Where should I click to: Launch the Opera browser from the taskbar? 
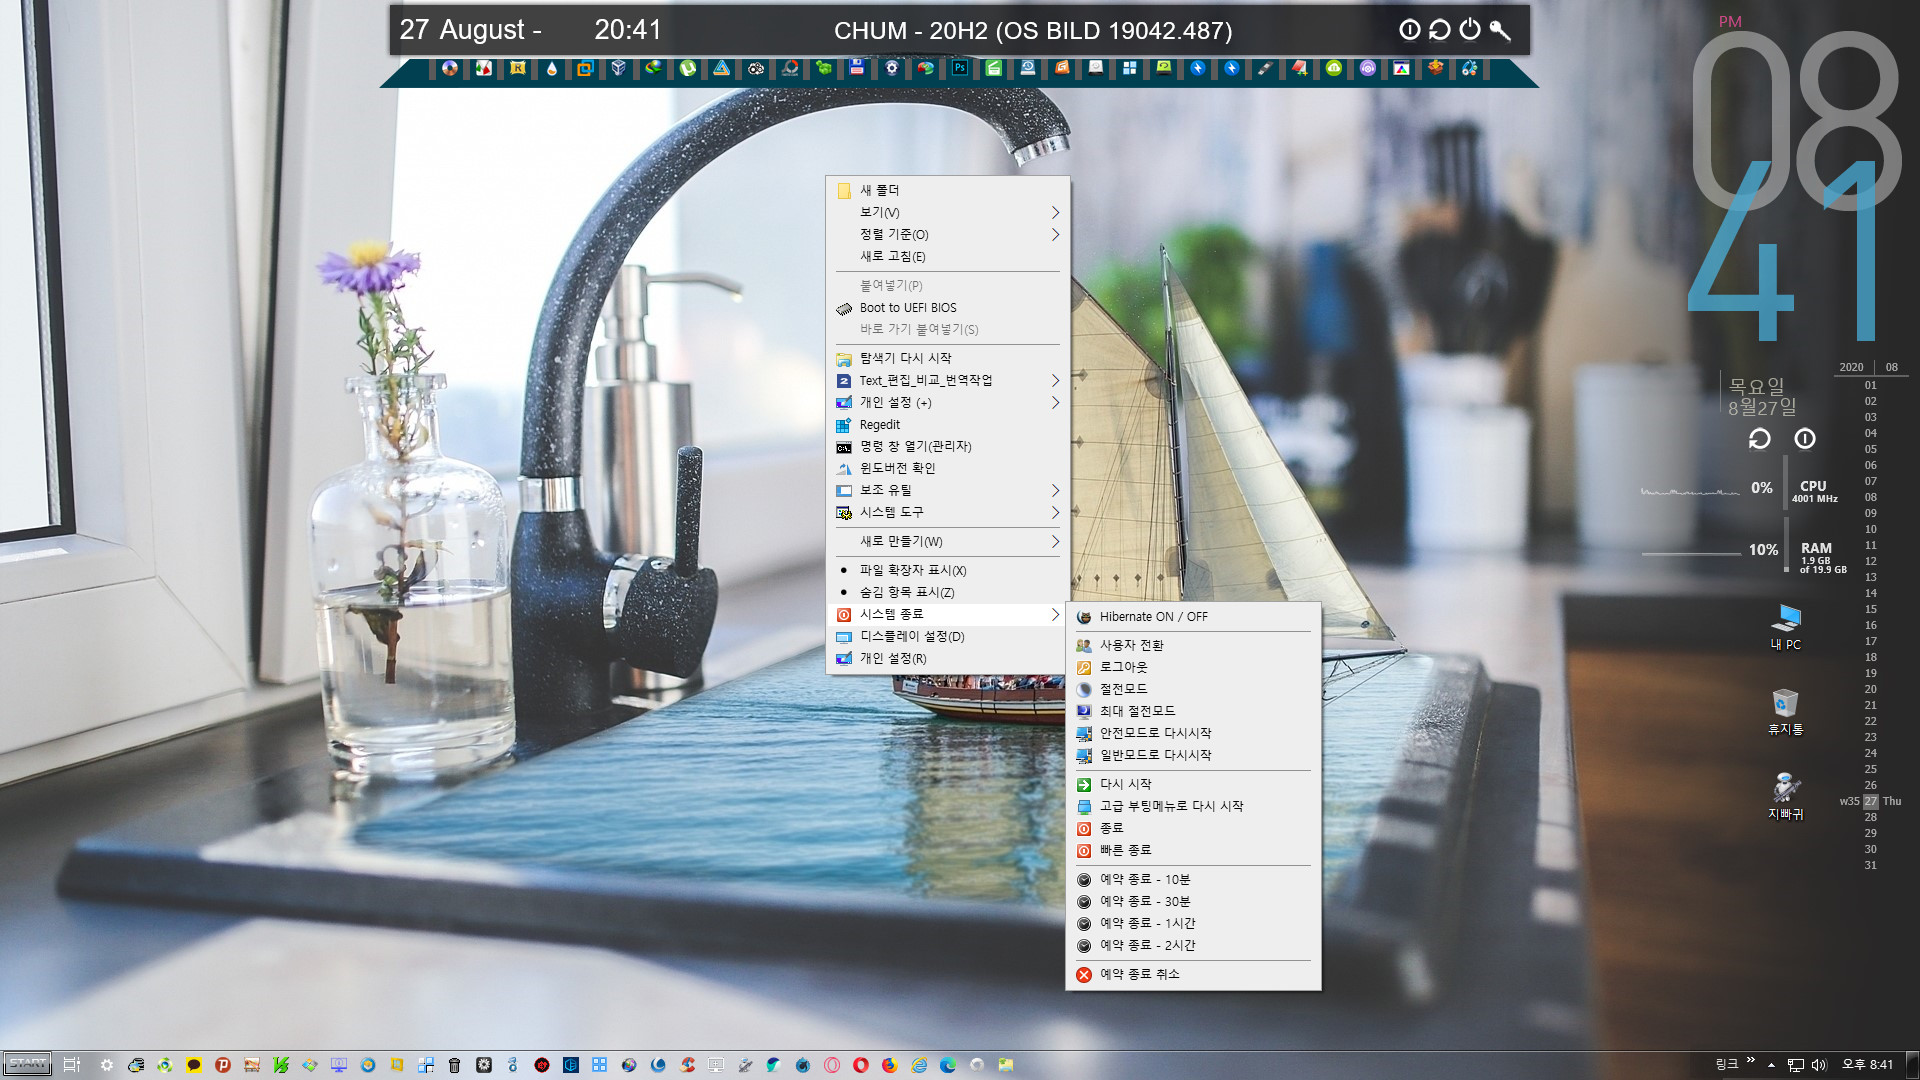coord(861,1065)
